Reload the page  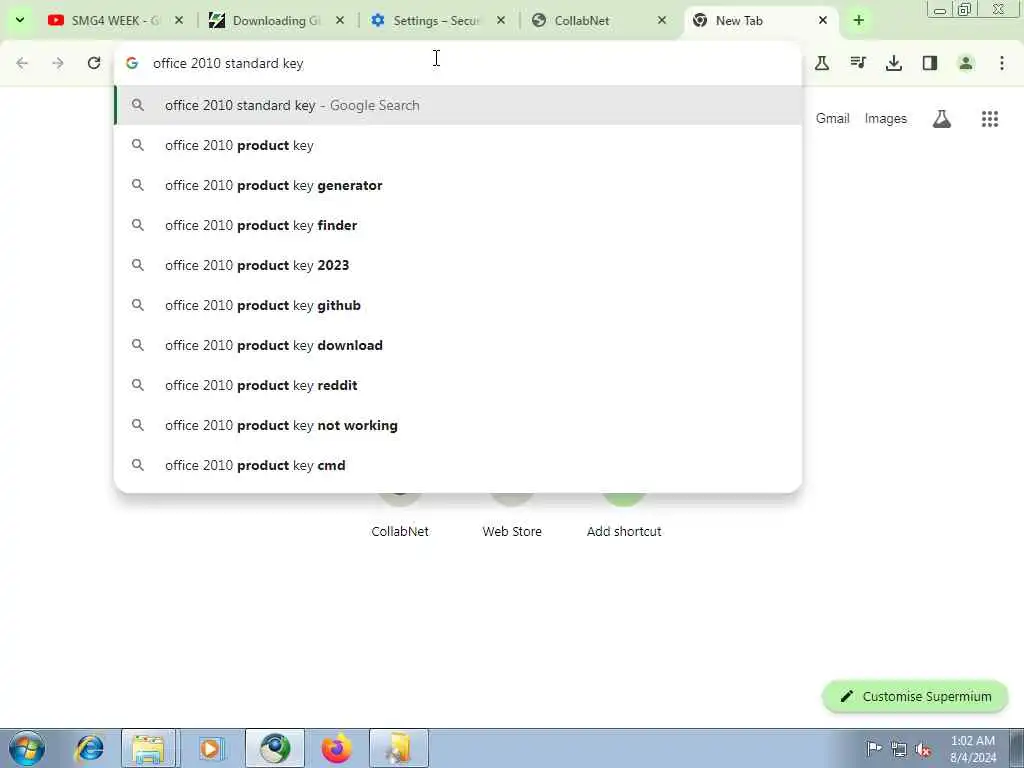[x=94, y=63]
